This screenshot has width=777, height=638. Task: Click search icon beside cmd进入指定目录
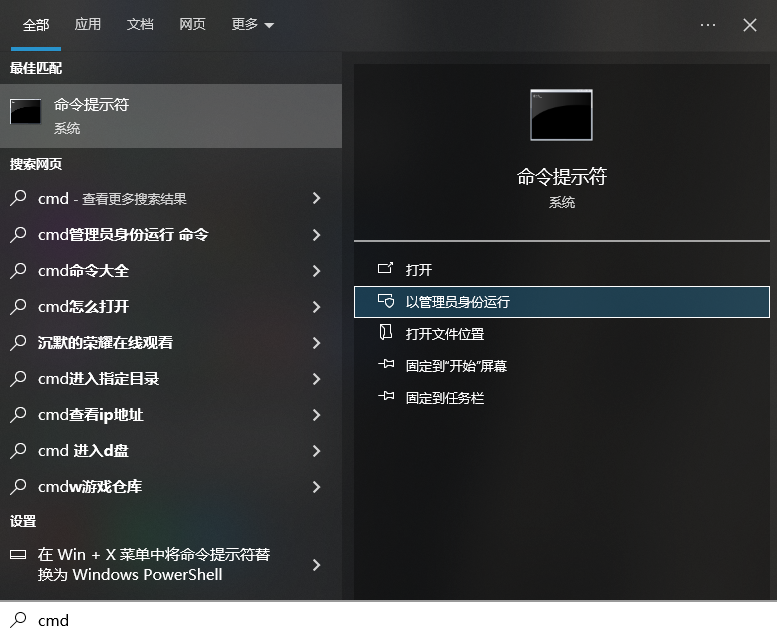(18, 378)
